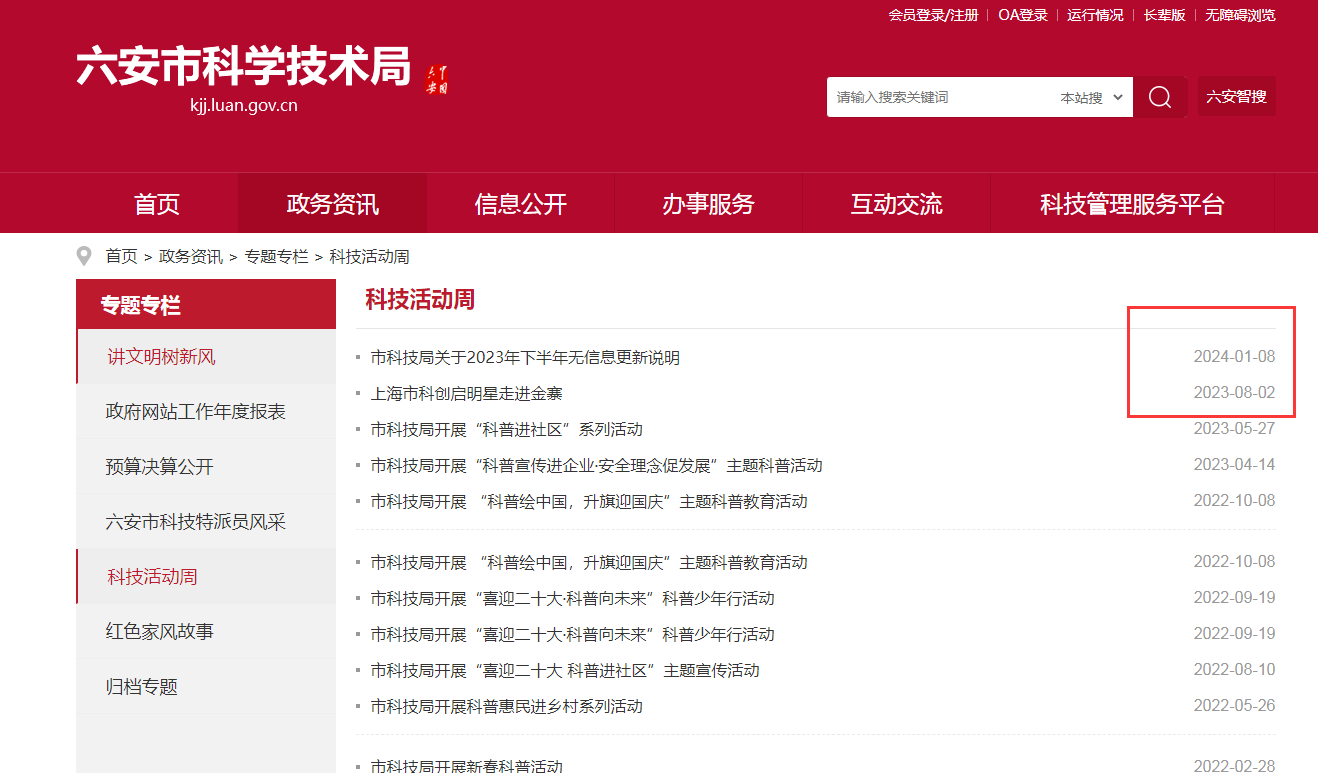Screen dimensions: 1318x773
Task: Open article 市科技局开展科普惠民进乡村系列活动
Action: (x=506, y=706)
